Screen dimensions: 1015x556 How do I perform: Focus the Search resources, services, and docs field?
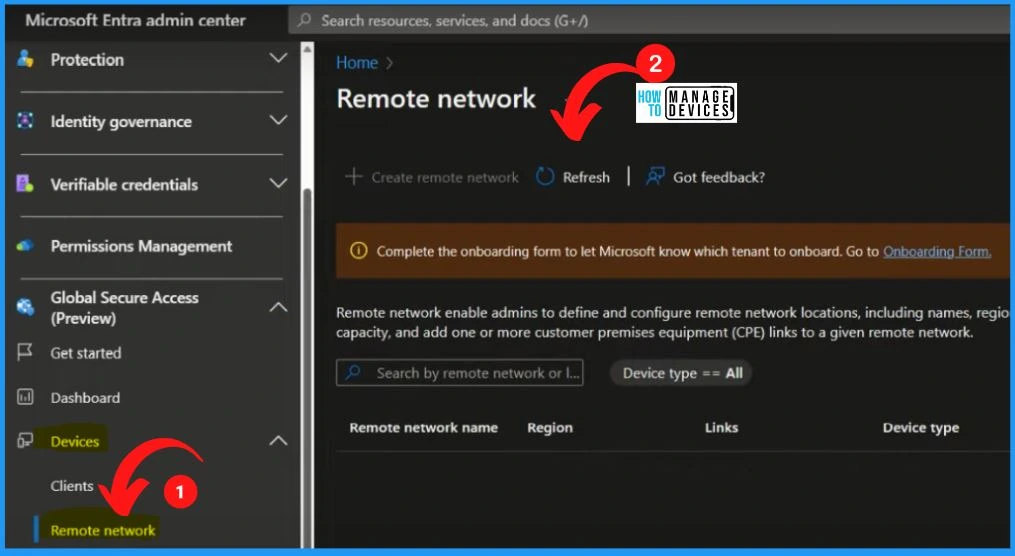(651, 21)
